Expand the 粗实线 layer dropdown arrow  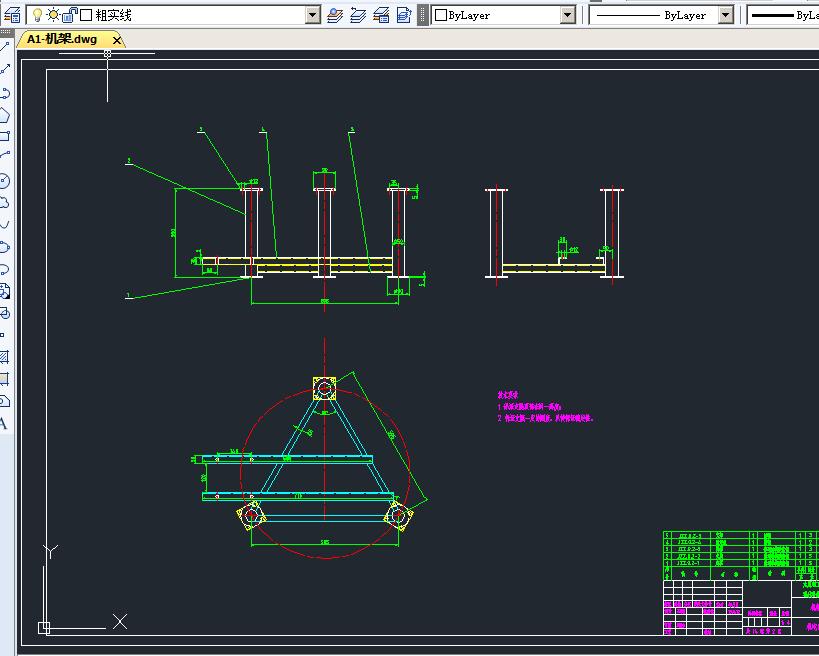[x=312, y=15]
